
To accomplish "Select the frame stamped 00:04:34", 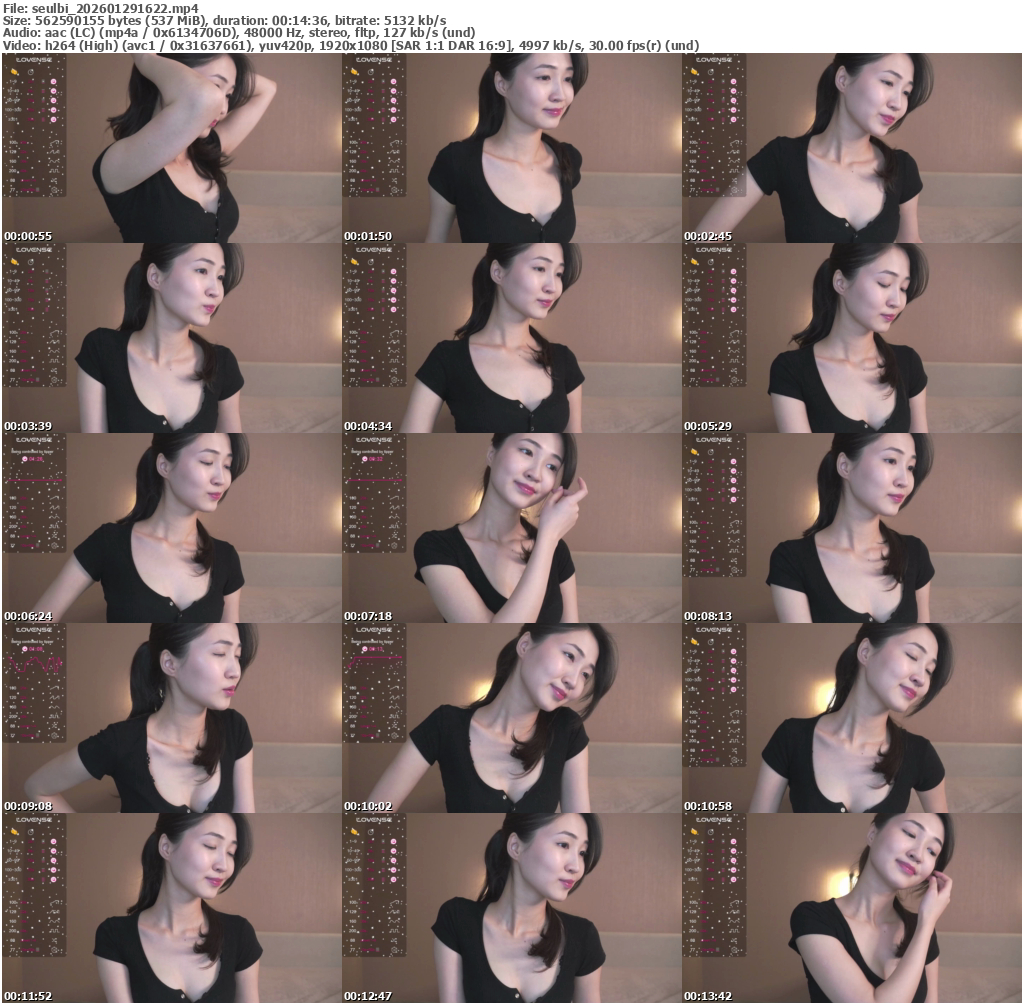I will point(511,338).
